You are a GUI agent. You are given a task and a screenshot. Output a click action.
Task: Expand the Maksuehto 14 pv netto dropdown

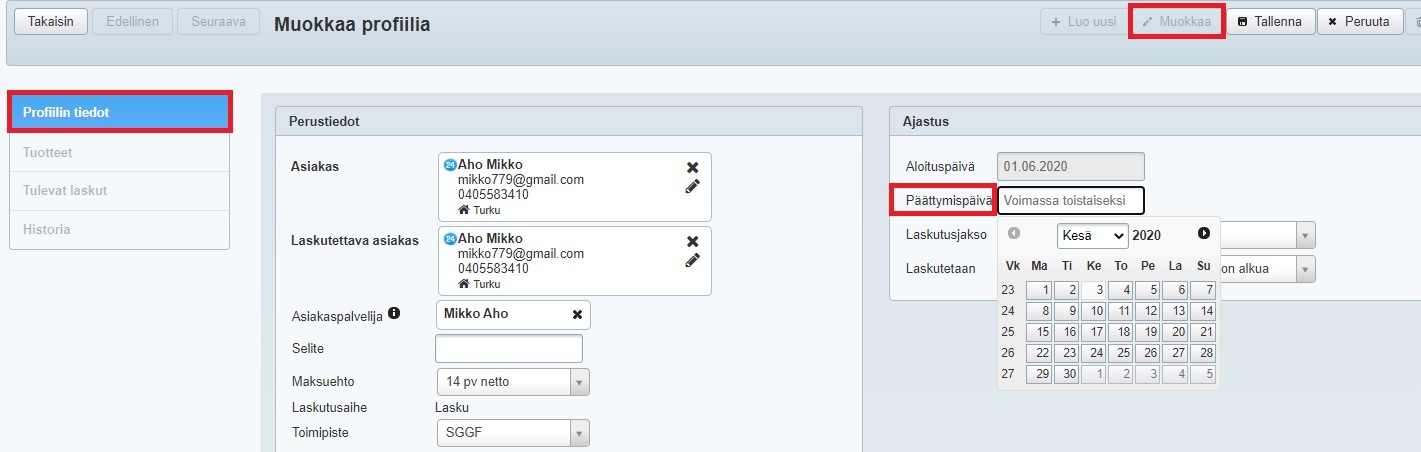point(579,383)
